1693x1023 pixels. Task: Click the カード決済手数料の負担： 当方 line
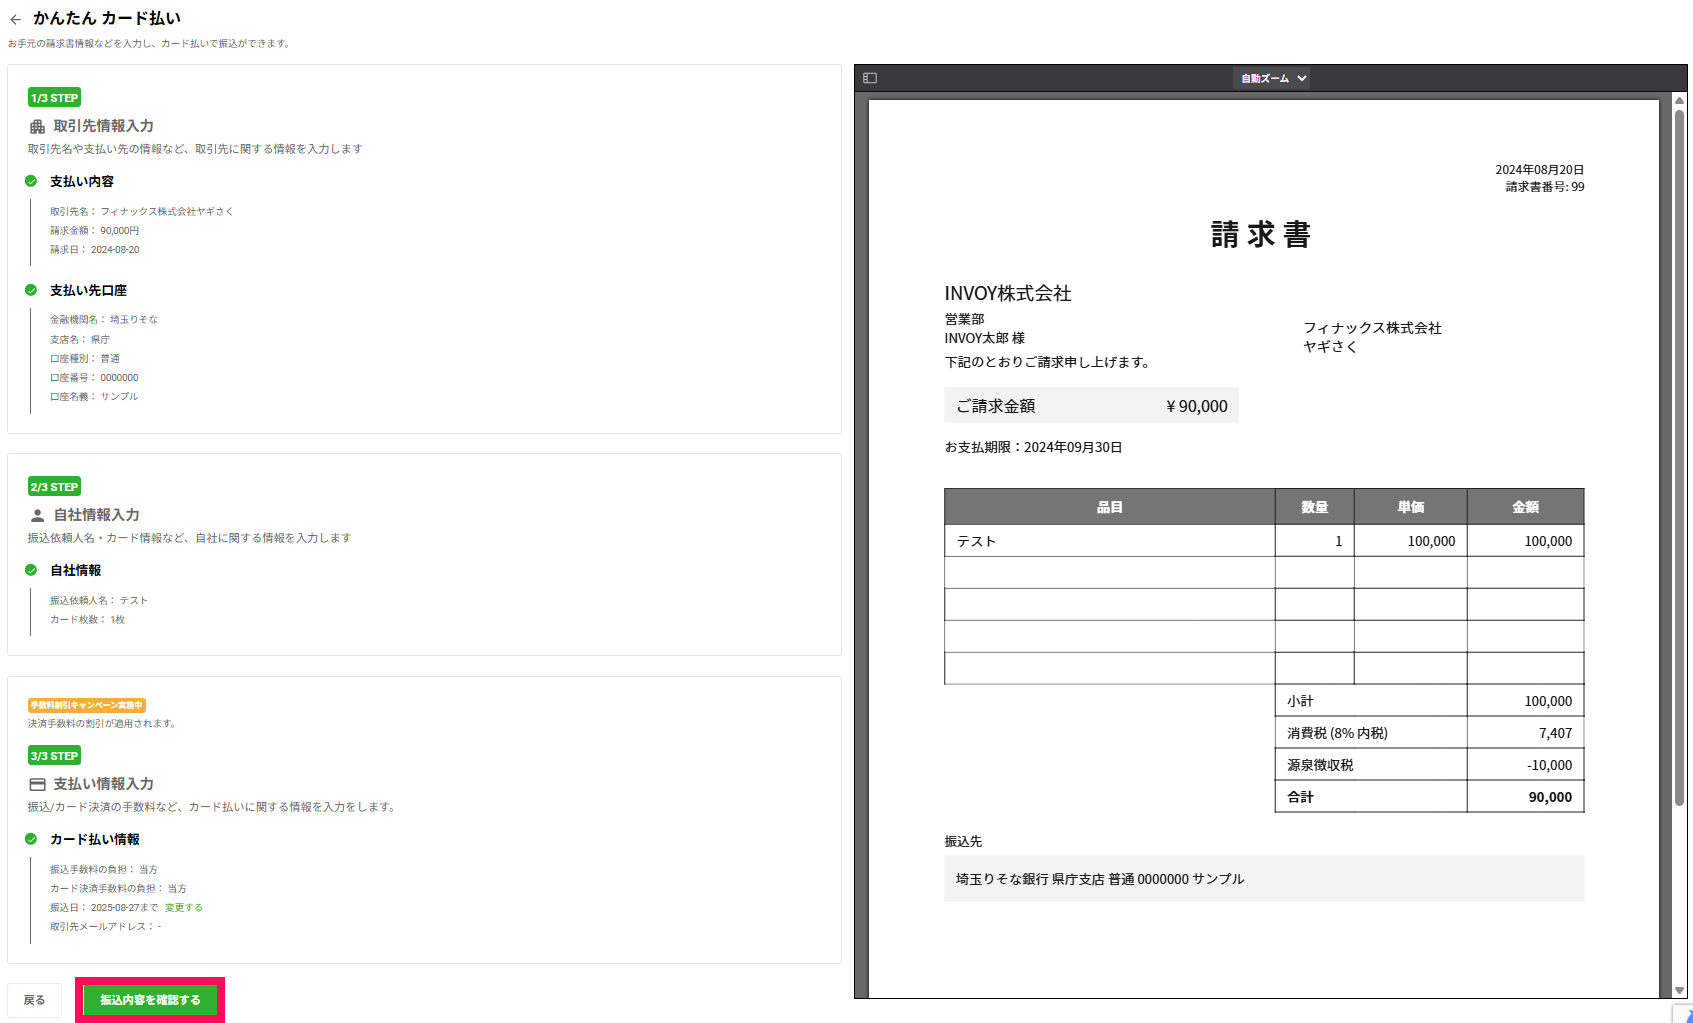[118, 889]
